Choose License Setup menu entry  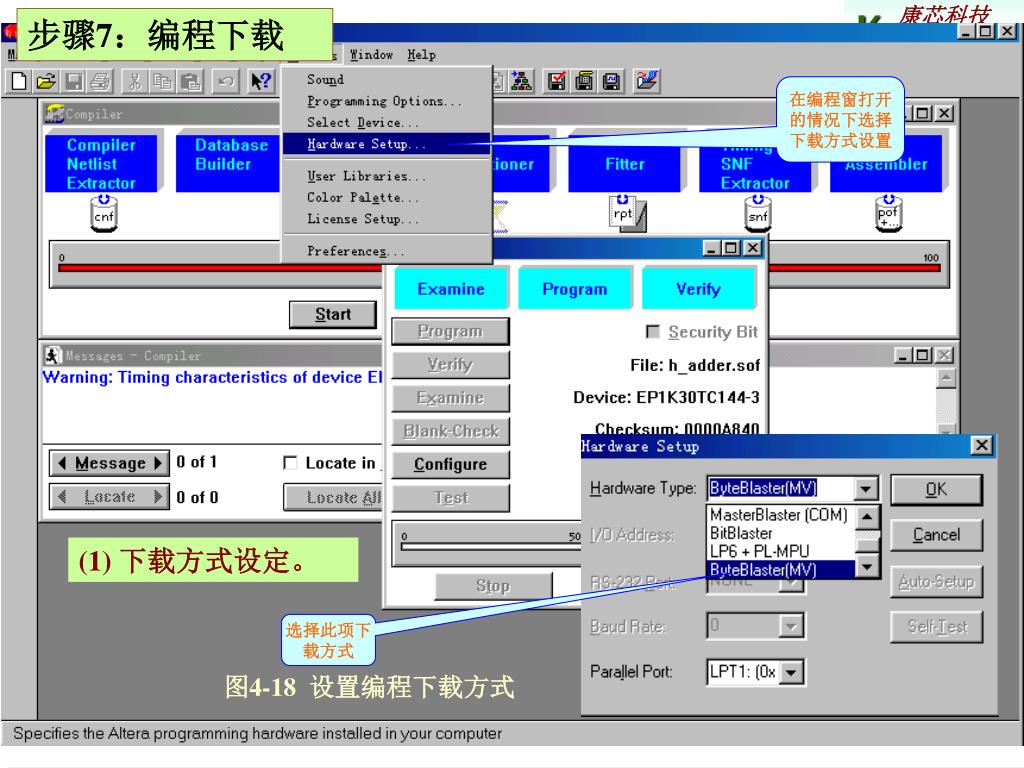point(387,219)
